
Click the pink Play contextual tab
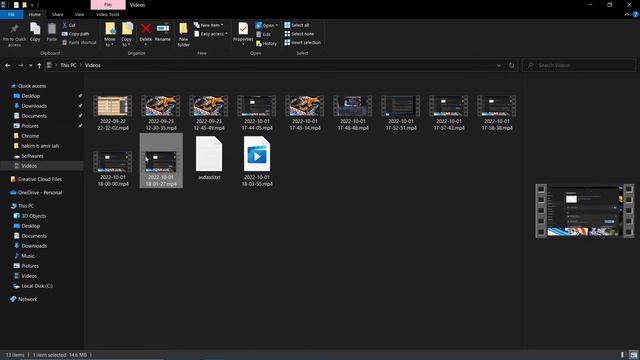108,5
